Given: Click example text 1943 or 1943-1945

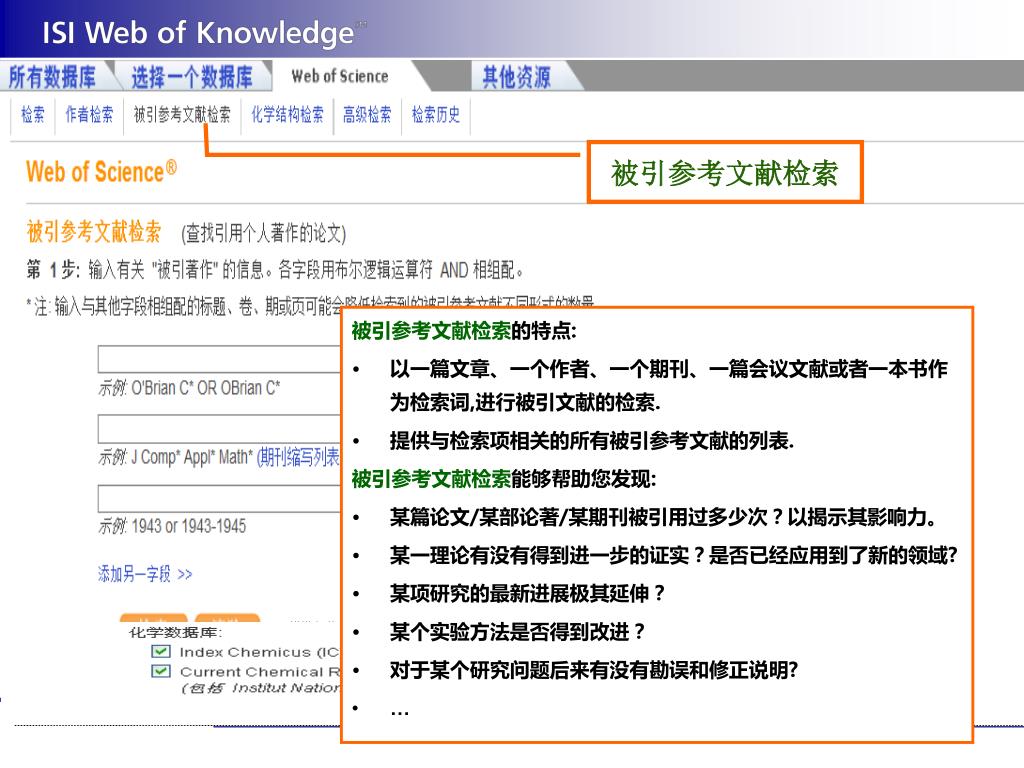Looking at the screenshot, I should [x=189, y=526].
